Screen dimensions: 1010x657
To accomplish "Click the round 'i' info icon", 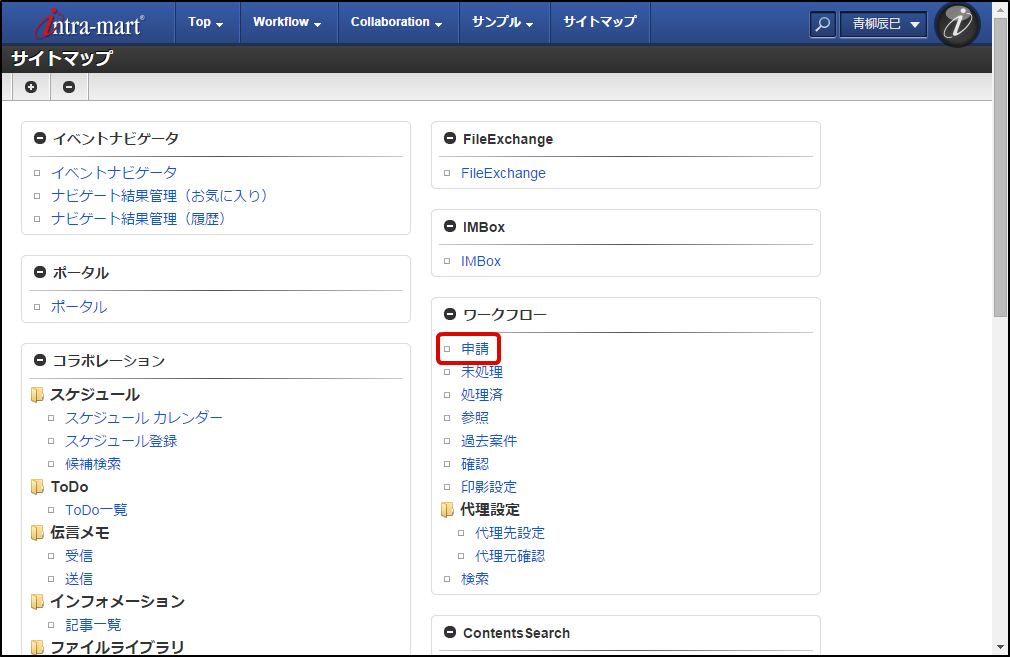I will tap(957, 24).
